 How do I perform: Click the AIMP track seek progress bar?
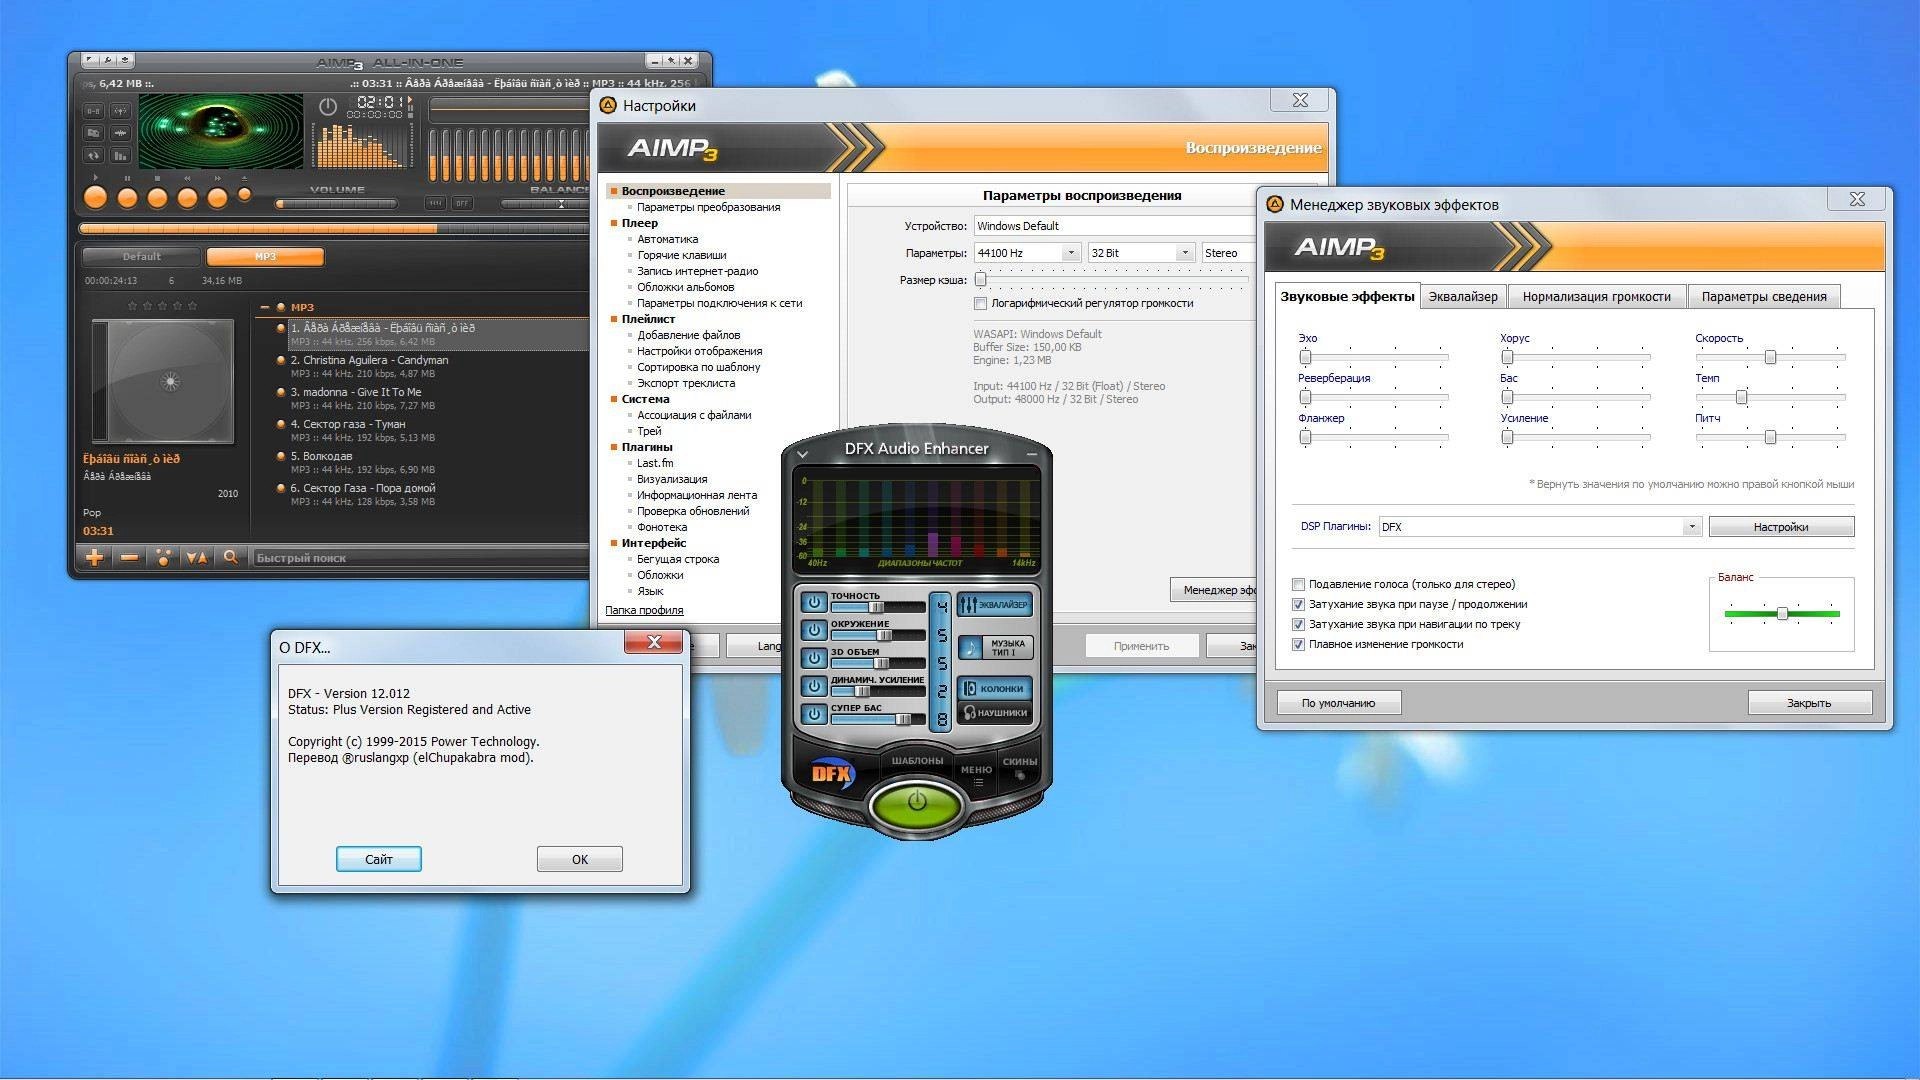pos(335,229)
